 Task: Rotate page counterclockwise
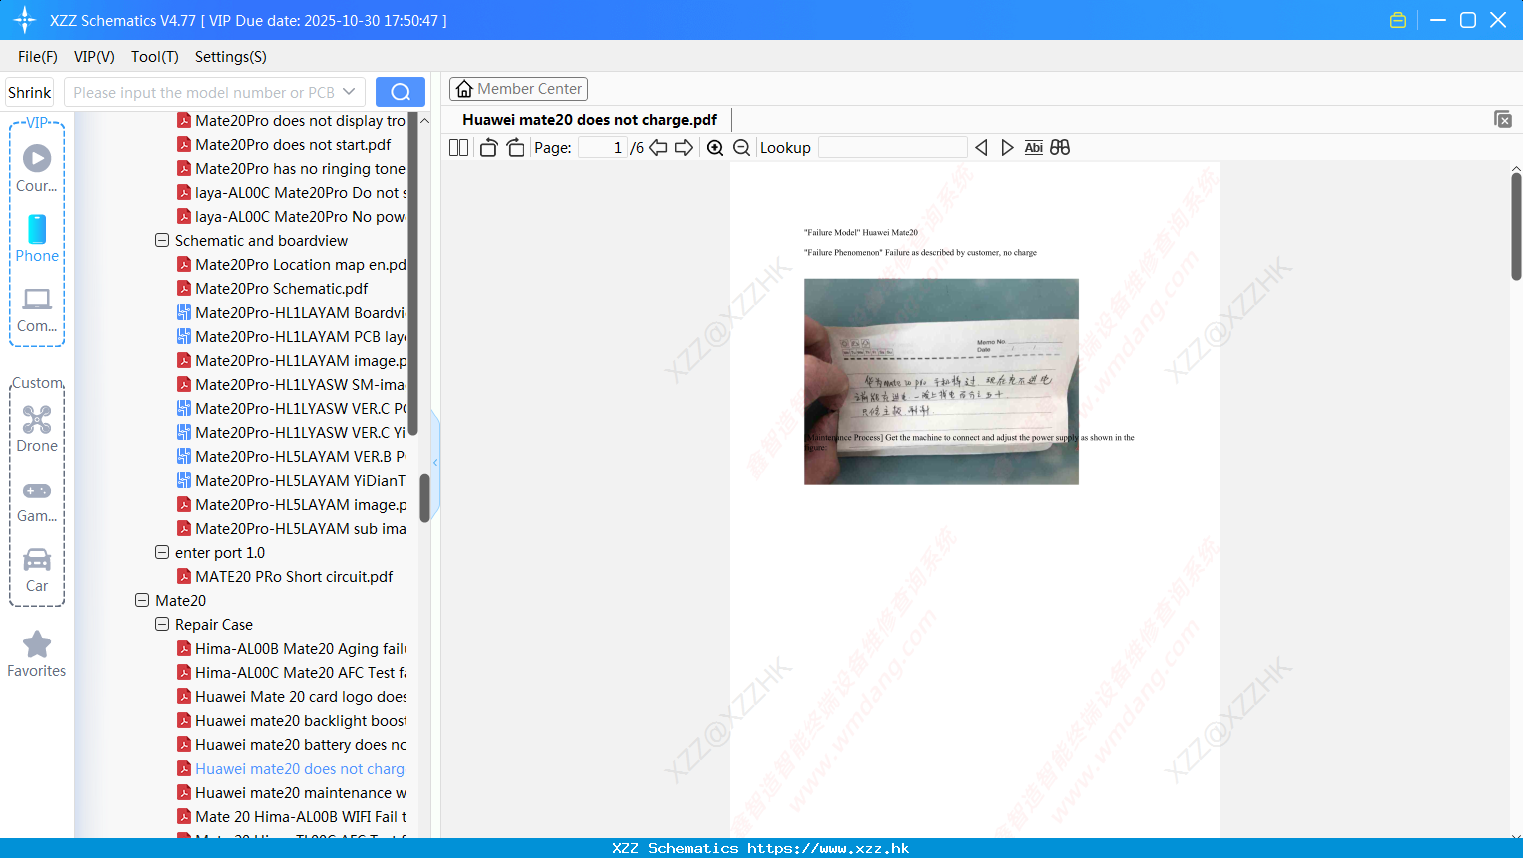tap(488, 148)
